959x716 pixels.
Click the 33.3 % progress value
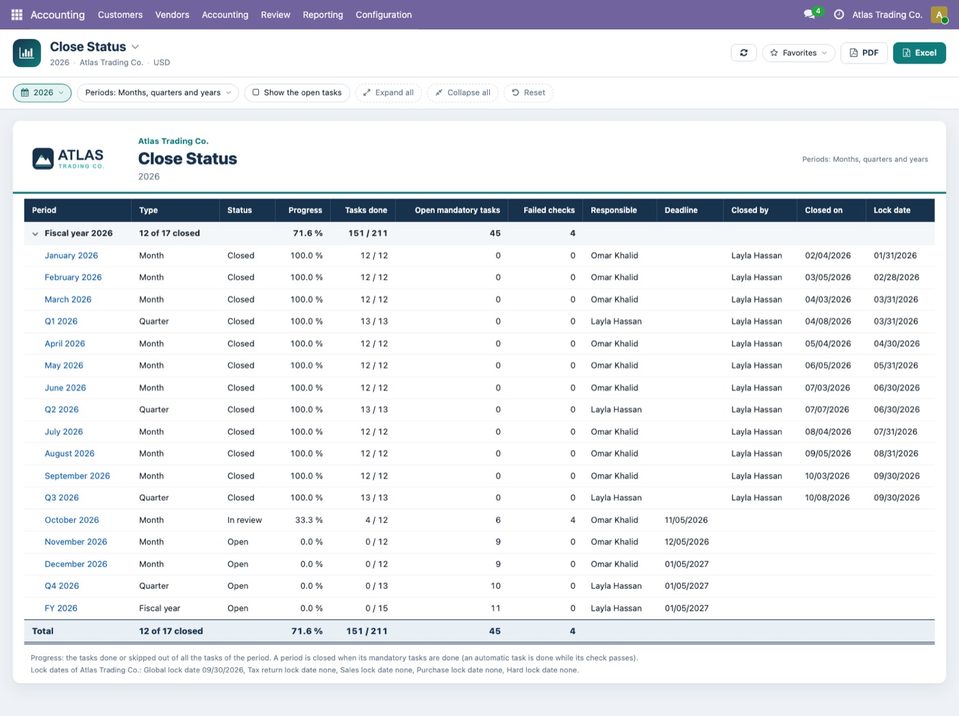(309, 520)
